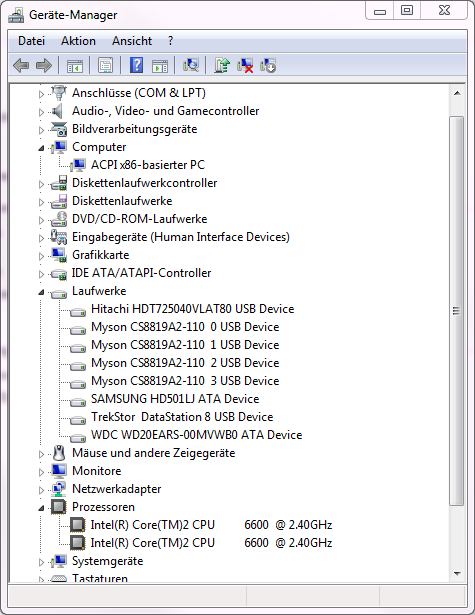This screenshot has width=475, height=615.
Task: Click the Grafikkarte display adapter icon
Action: (x=59, y=255)
